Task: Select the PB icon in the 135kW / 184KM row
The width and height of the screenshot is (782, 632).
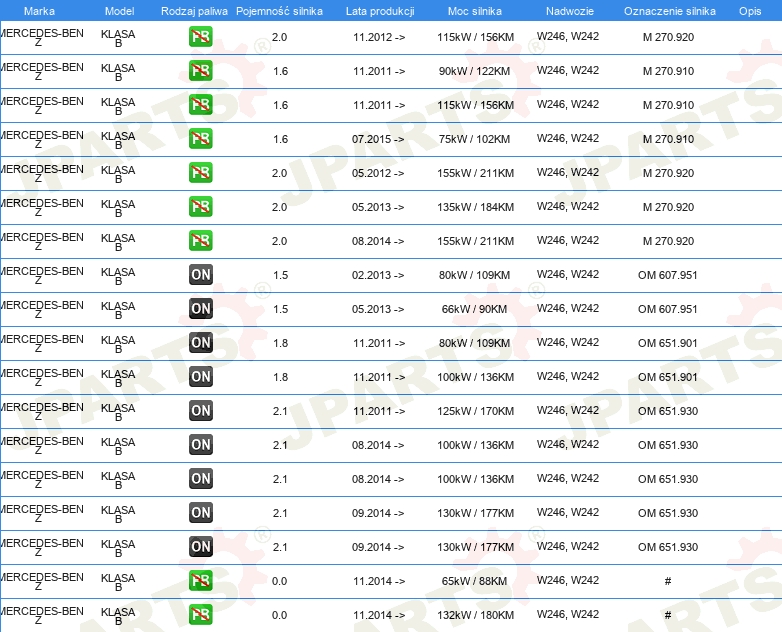Action: (201, 207)
